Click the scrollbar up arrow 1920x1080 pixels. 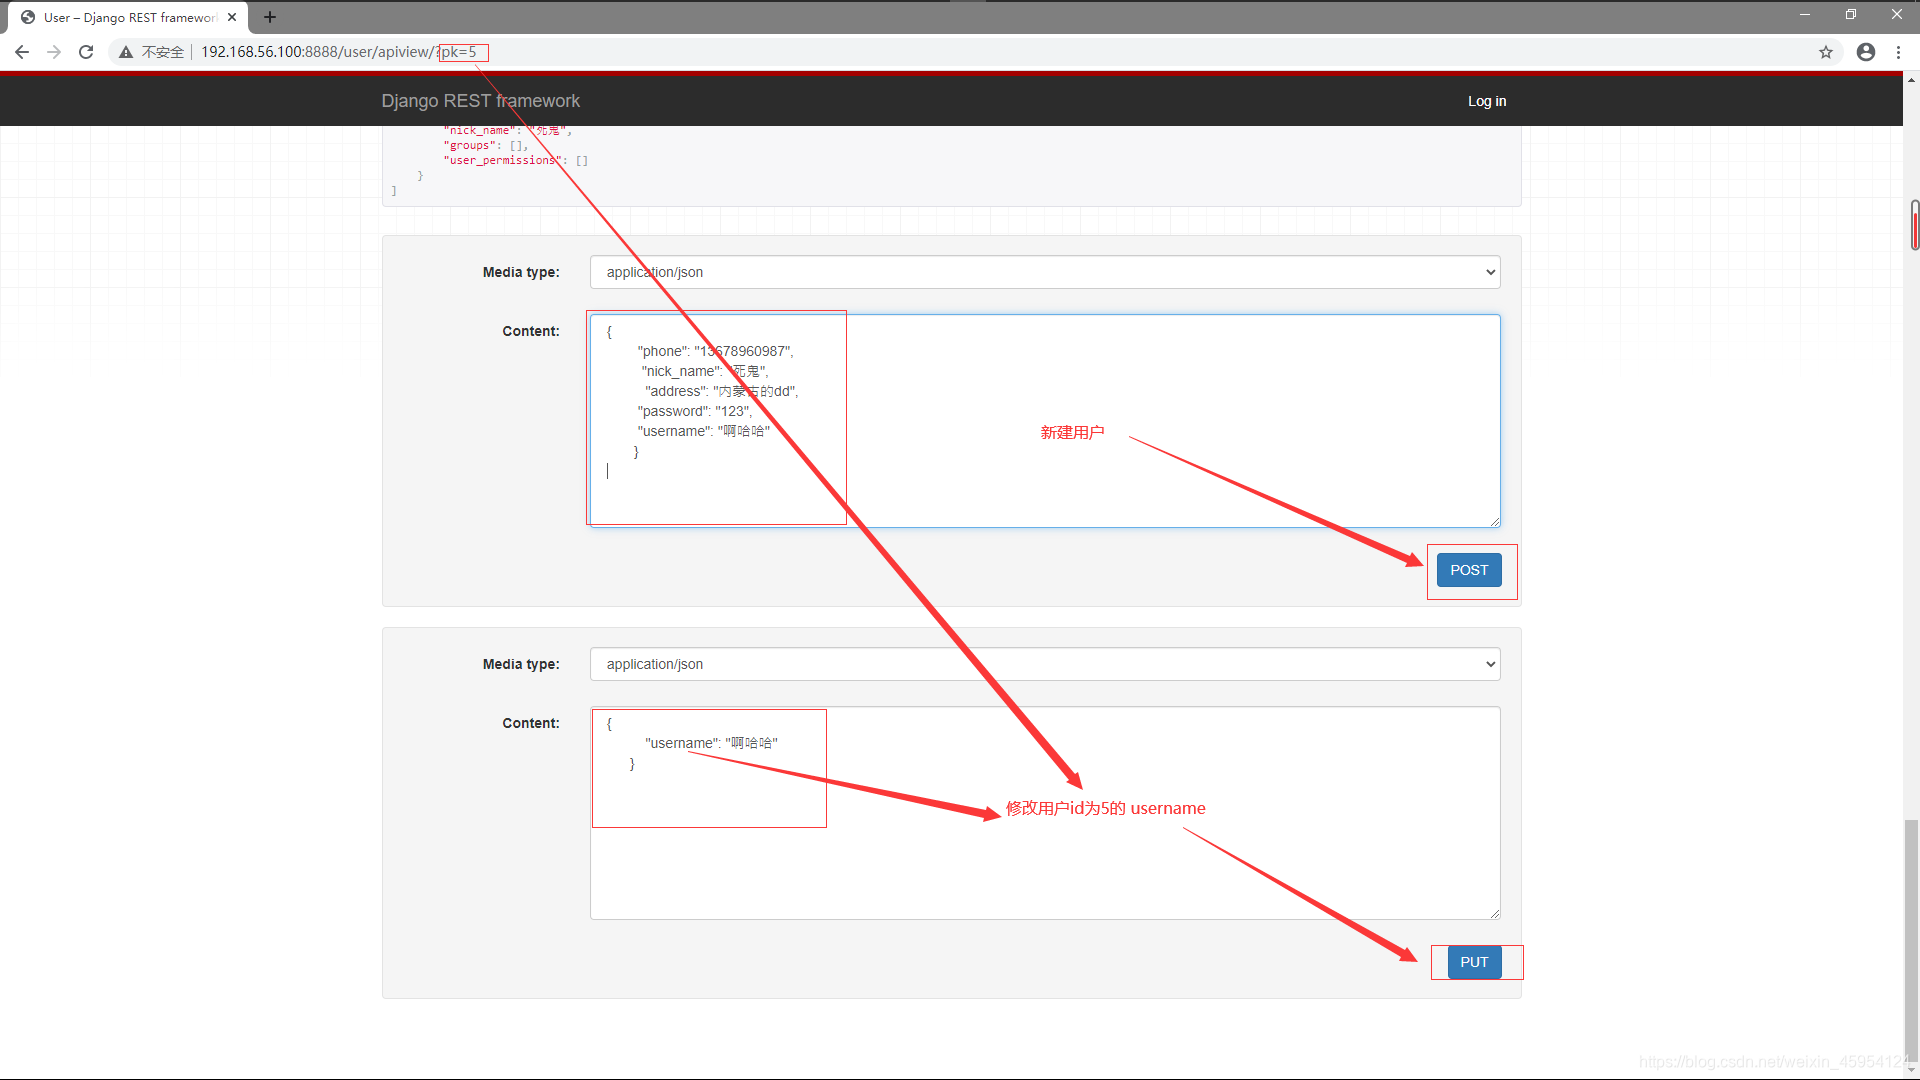pos(1912,80)
